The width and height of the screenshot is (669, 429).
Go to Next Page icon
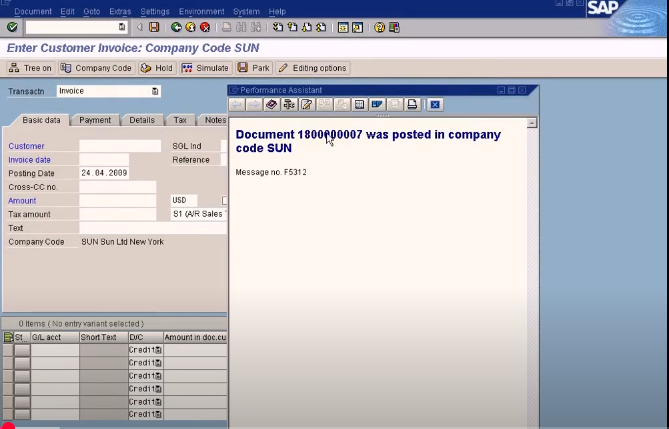coord(307,27)
